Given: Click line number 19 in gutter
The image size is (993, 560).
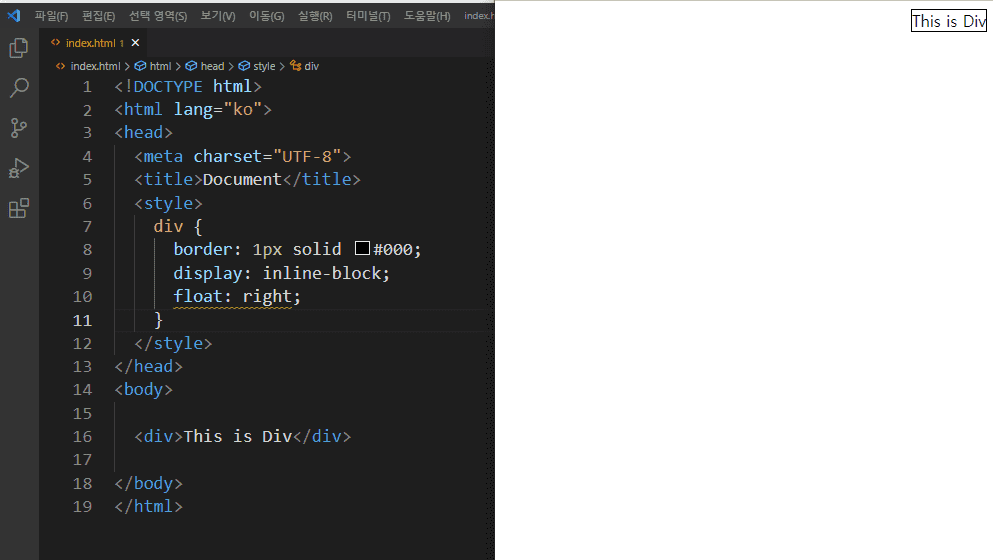Looking at the screenshot, I should pyautogui.click(x=82, y=507).
